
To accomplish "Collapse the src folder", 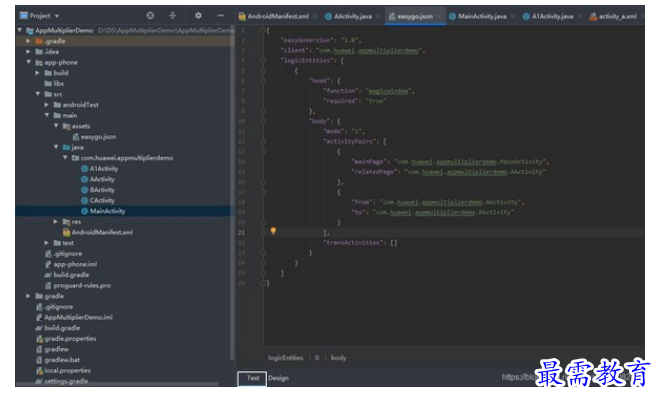I will [x=38, y=94].
